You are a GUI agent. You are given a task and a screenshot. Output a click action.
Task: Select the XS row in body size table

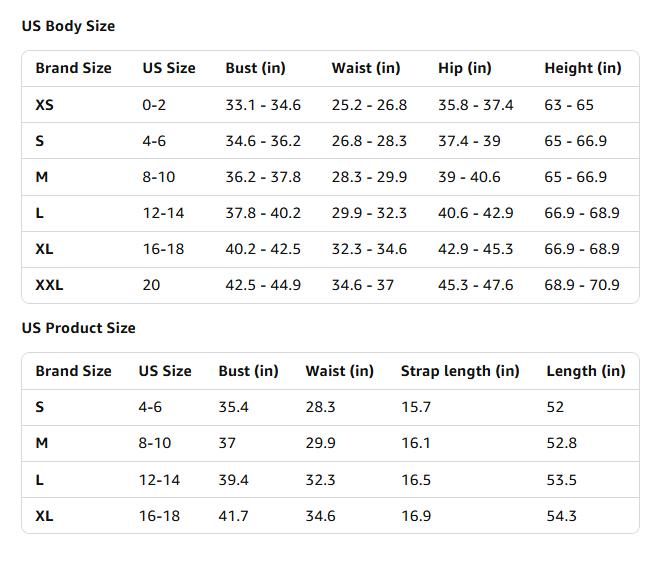tap(330, 105)
